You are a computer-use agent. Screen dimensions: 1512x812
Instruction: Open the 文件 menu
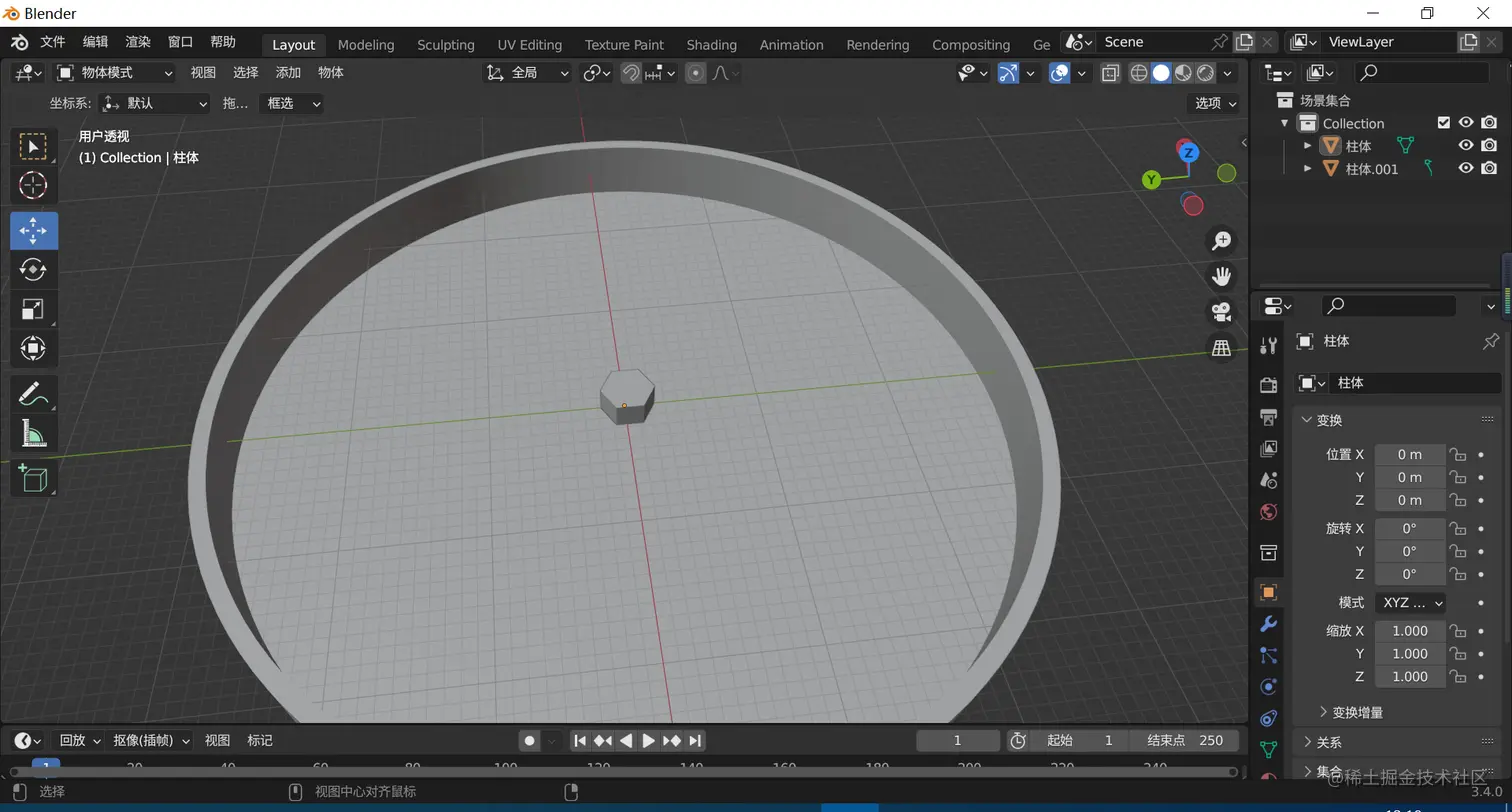pyautogui.click(x=52, y=42)
